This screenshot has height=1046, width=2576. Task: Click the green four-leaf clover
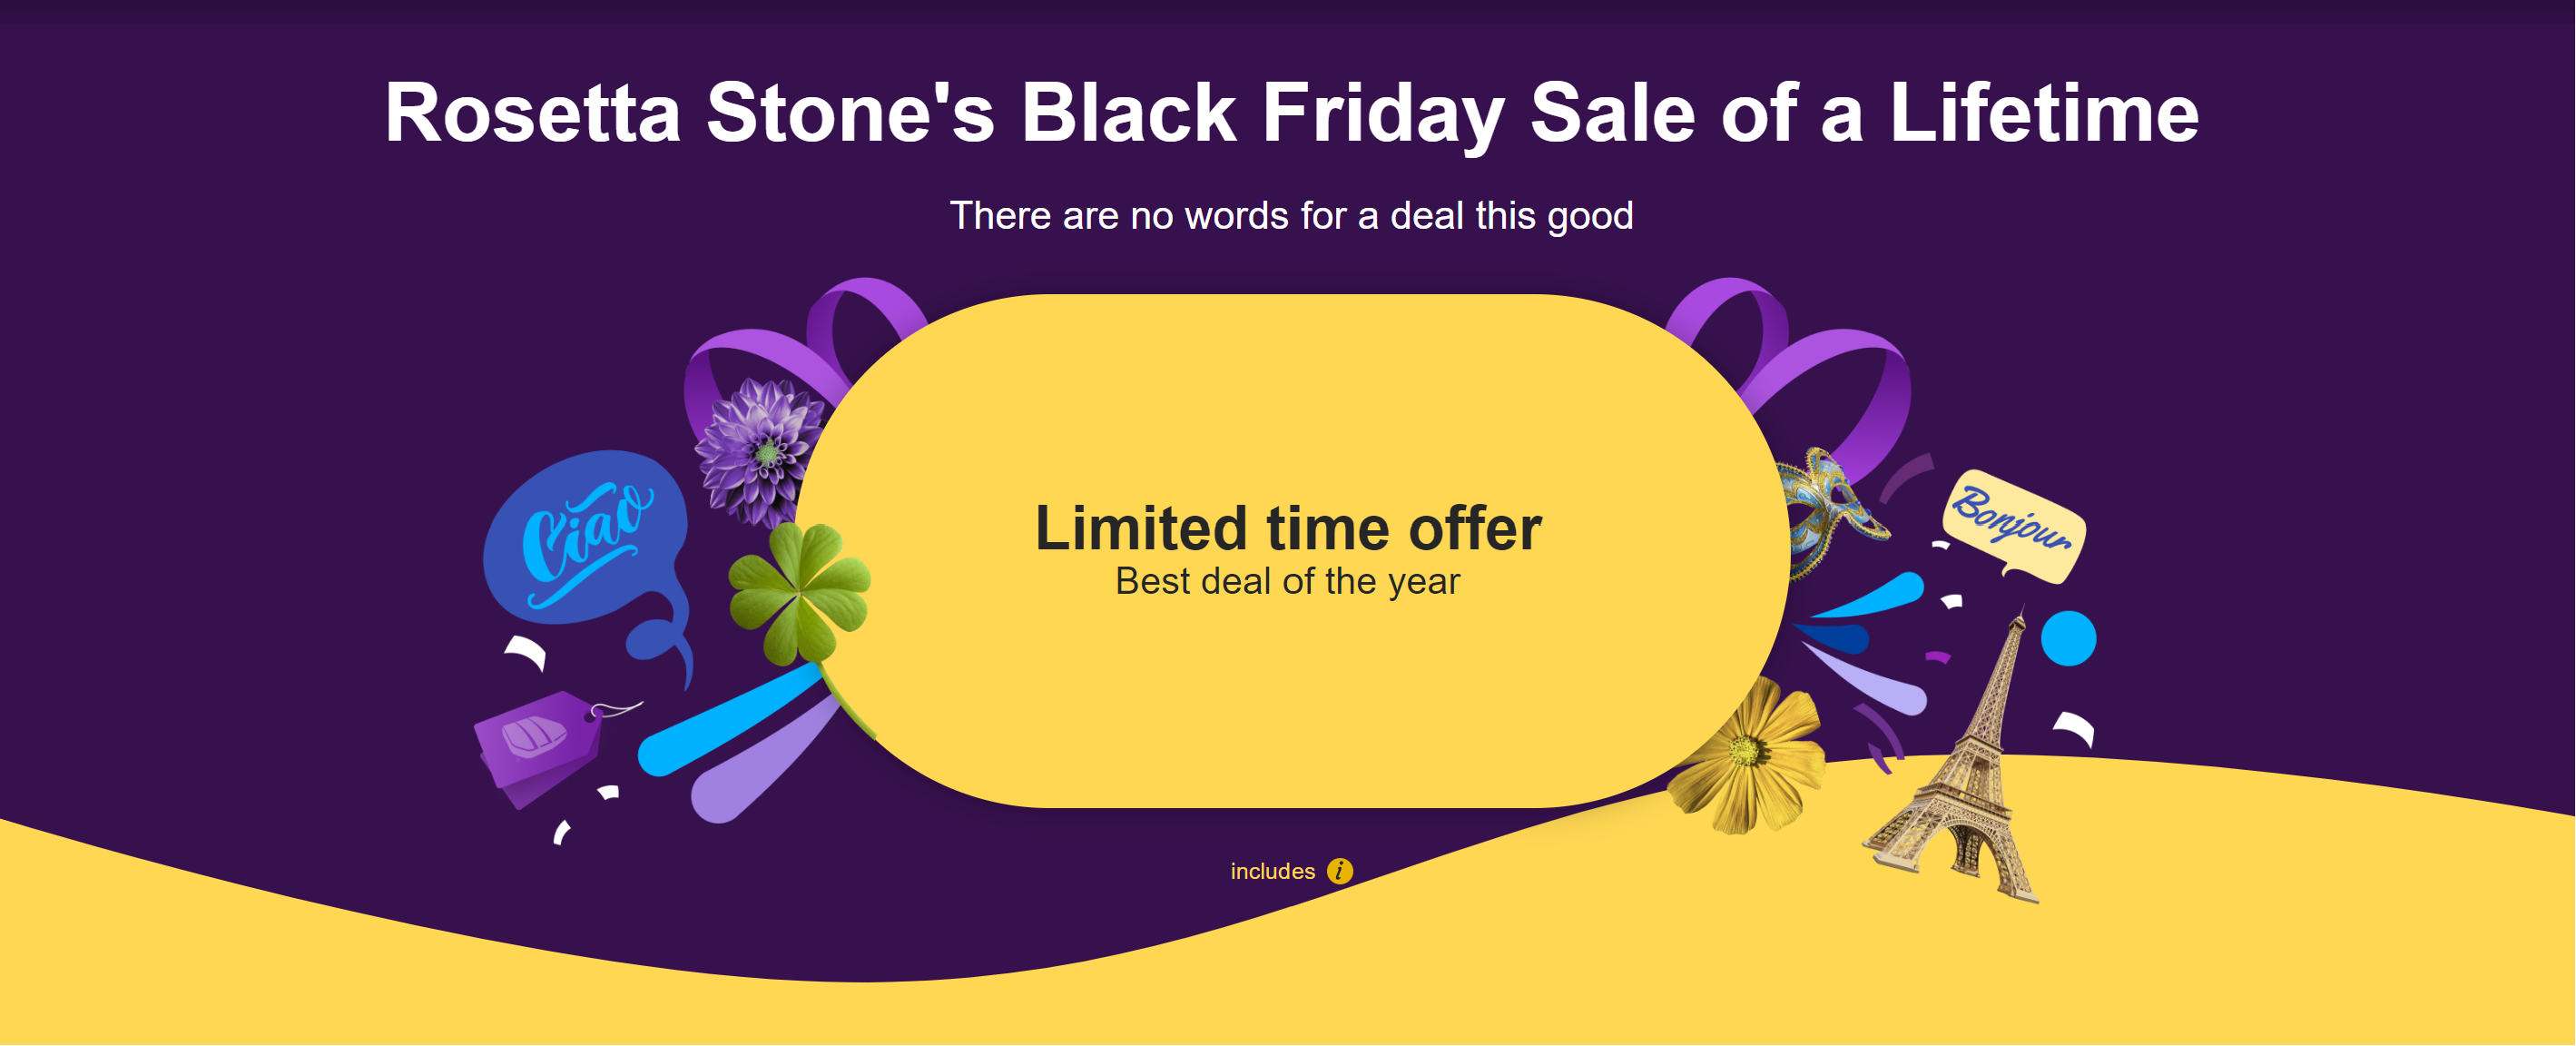point(799,592)
